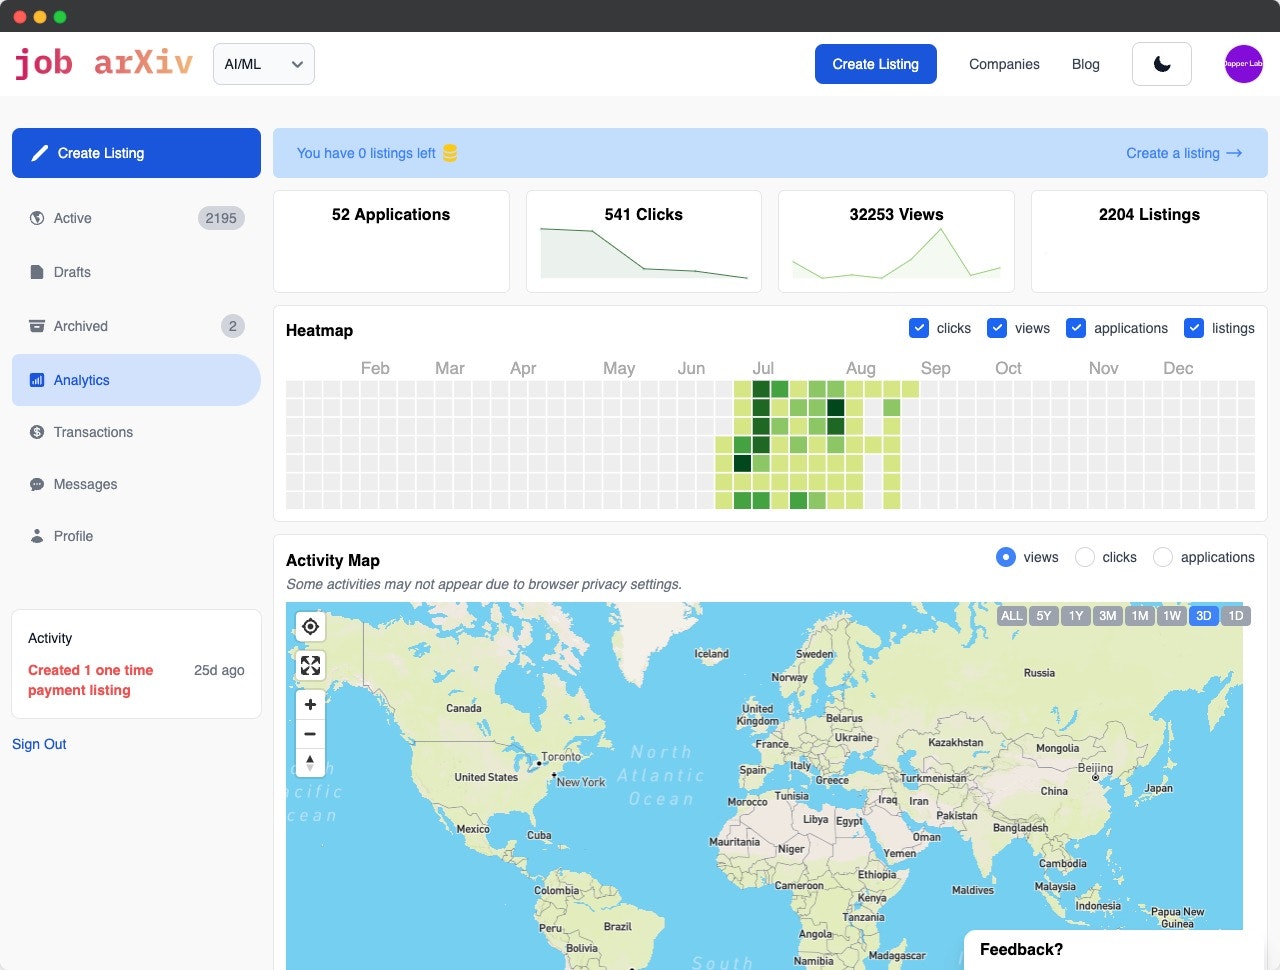The image size is (1280, 970).
Task: Click the pencil icon in Create Listing sidebar button
Action: point(40,153)
